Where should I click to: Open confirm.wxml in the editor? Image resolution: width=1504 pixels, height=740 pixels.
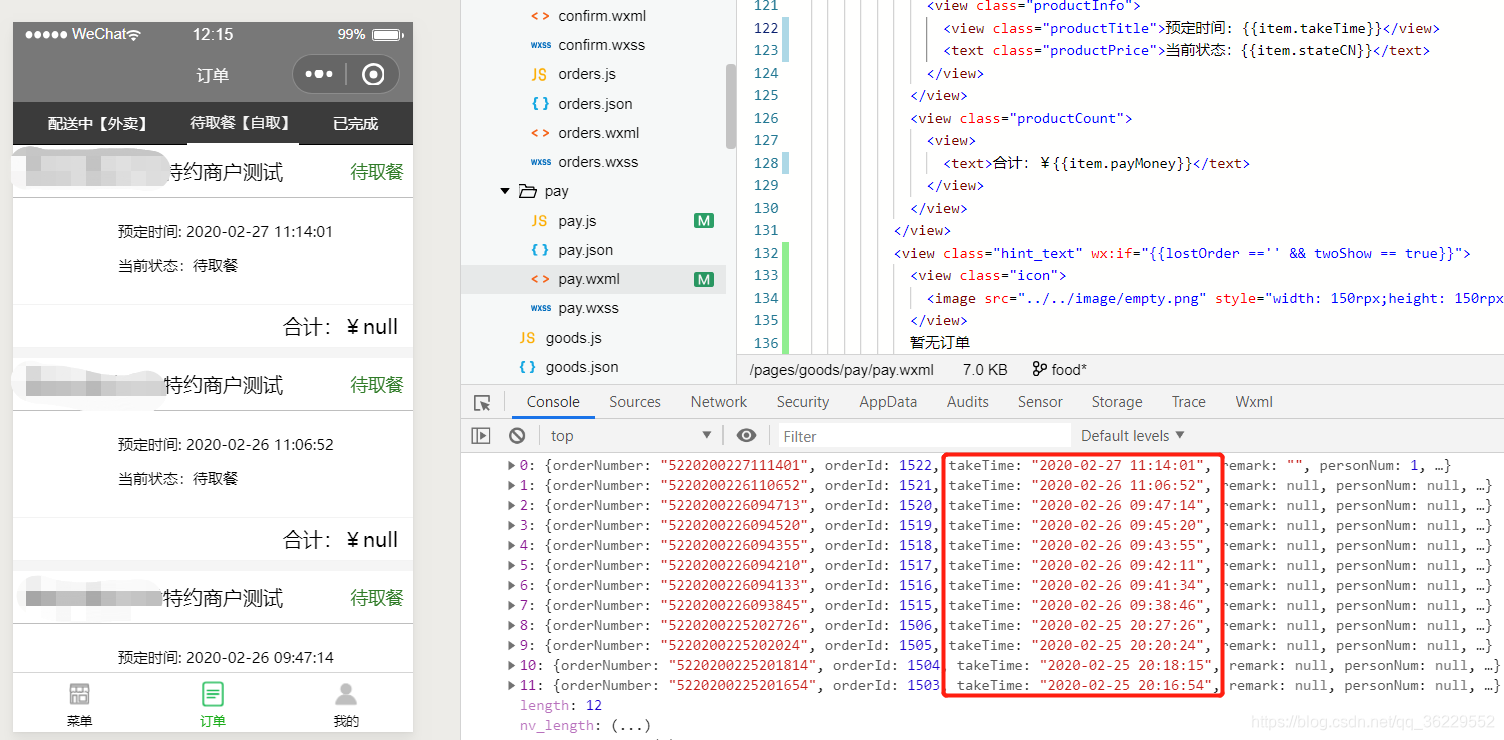(601, 15)
